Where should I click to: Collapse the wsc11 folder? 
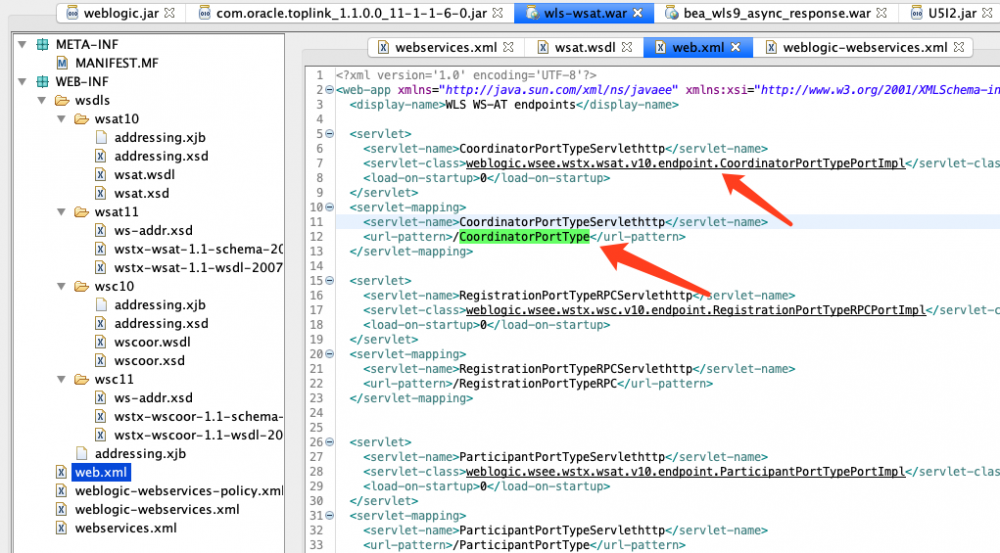pos(61,380)
